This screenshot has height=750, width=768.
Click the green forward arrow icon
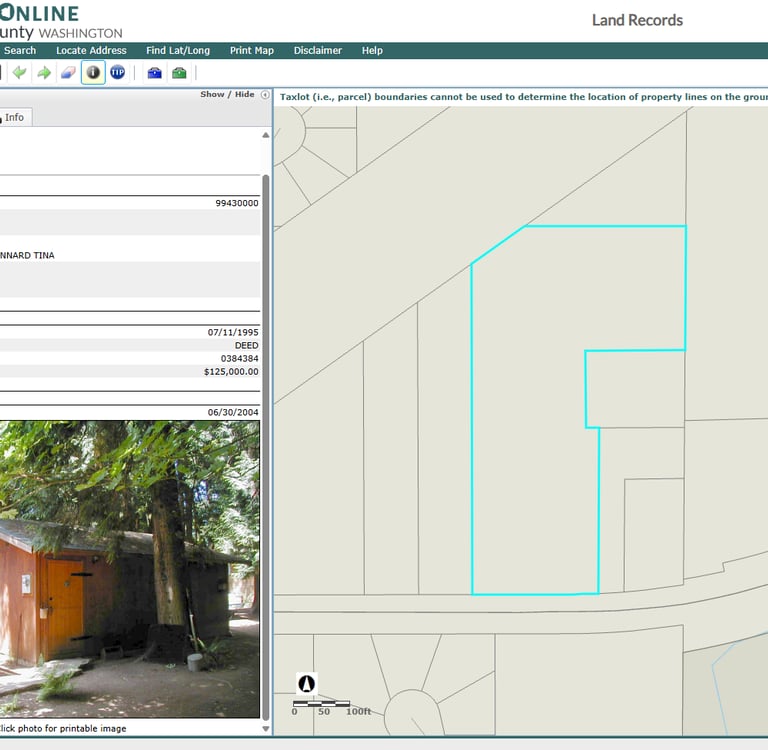pyautogui.click(x=44, y=73)
